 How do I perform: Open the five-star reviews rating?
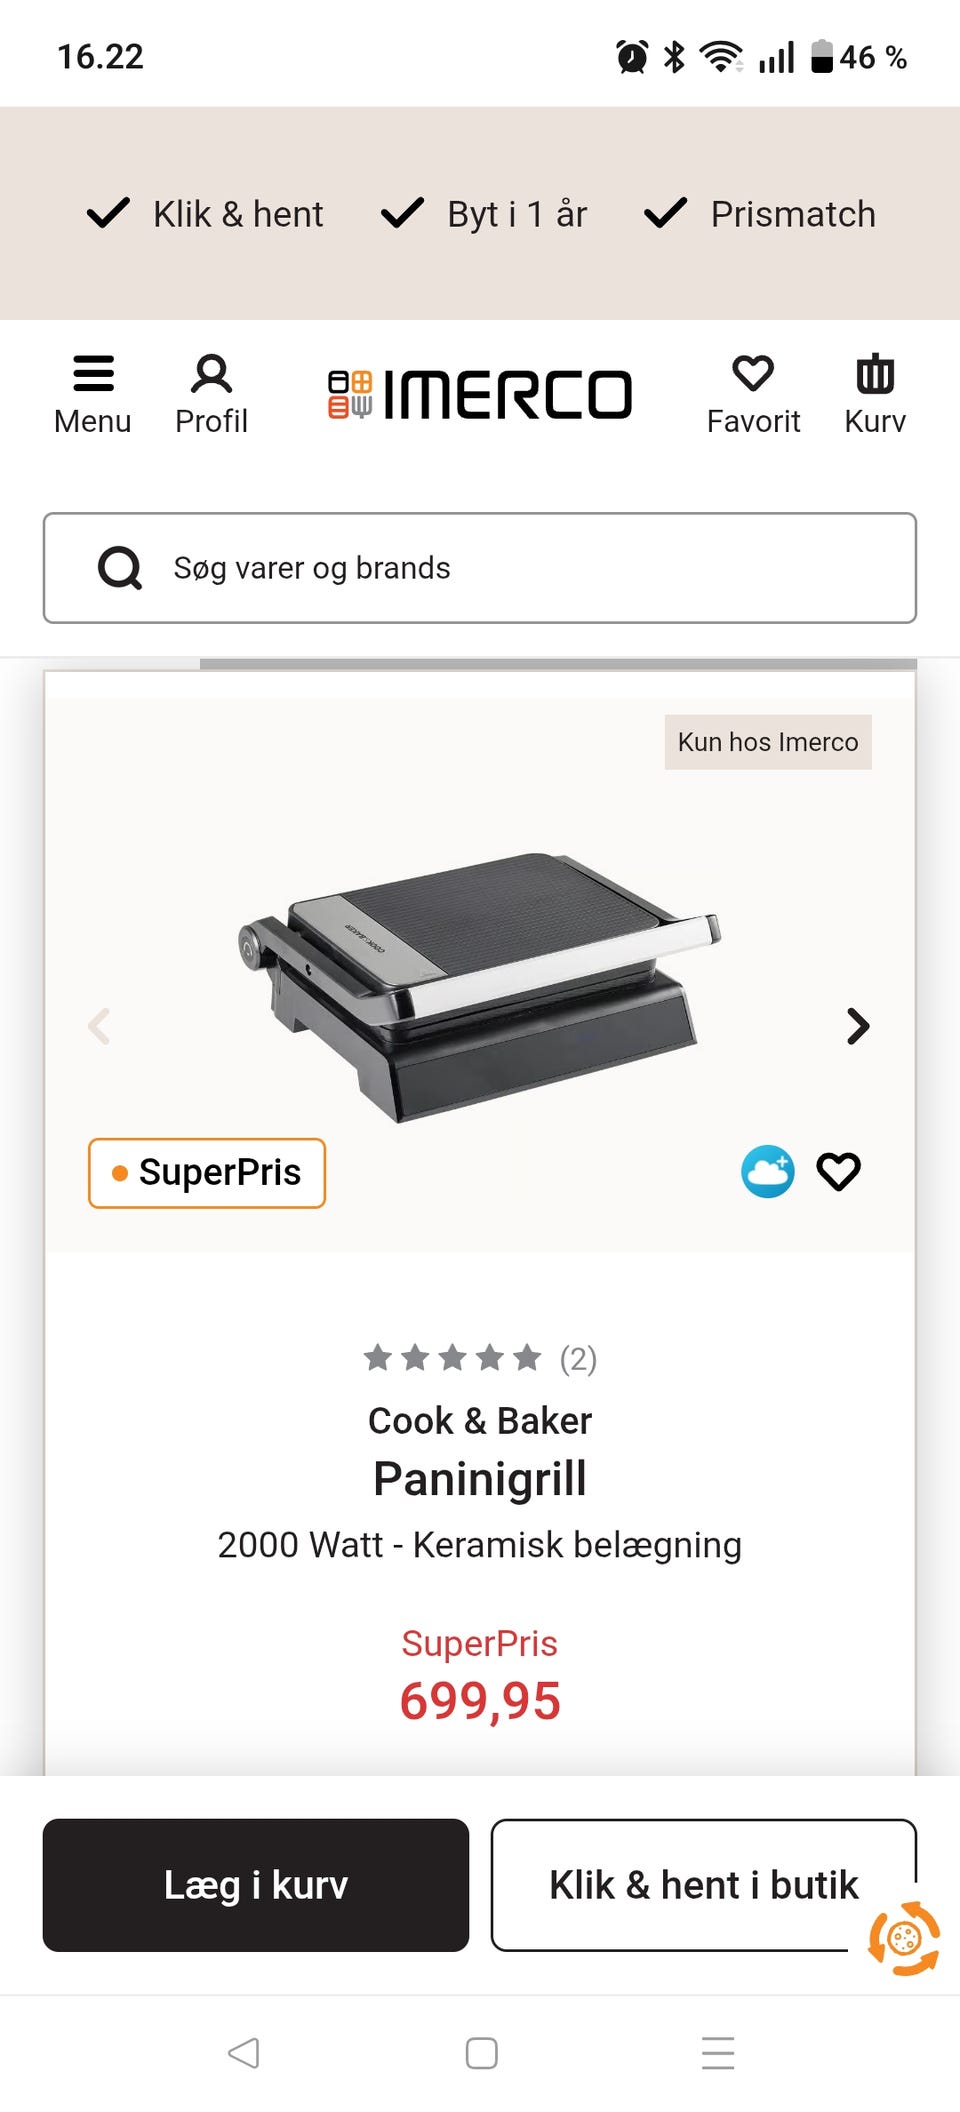point(480,1358)
